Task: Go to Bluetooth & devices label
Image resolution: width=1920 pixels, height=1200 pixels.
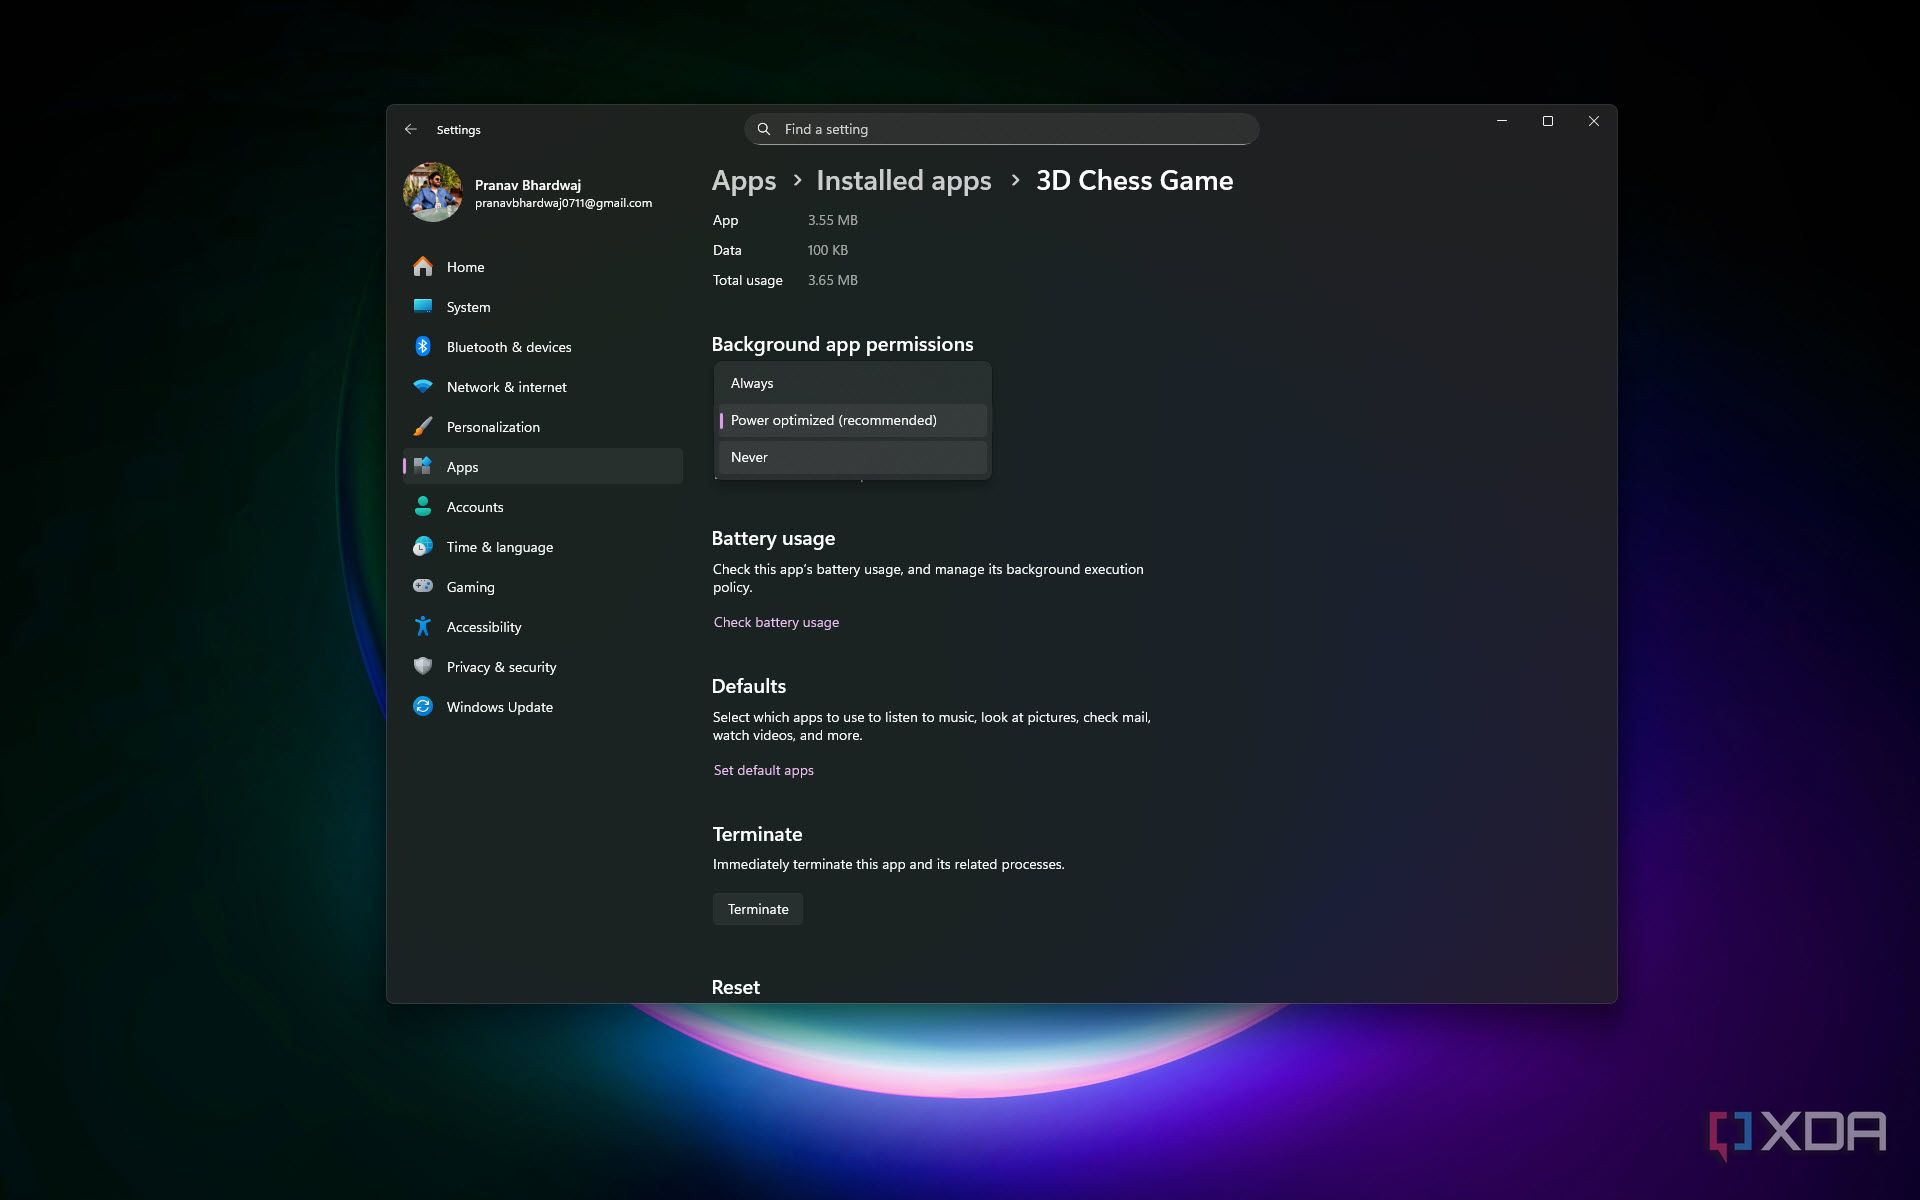Action: click(509, 347)
